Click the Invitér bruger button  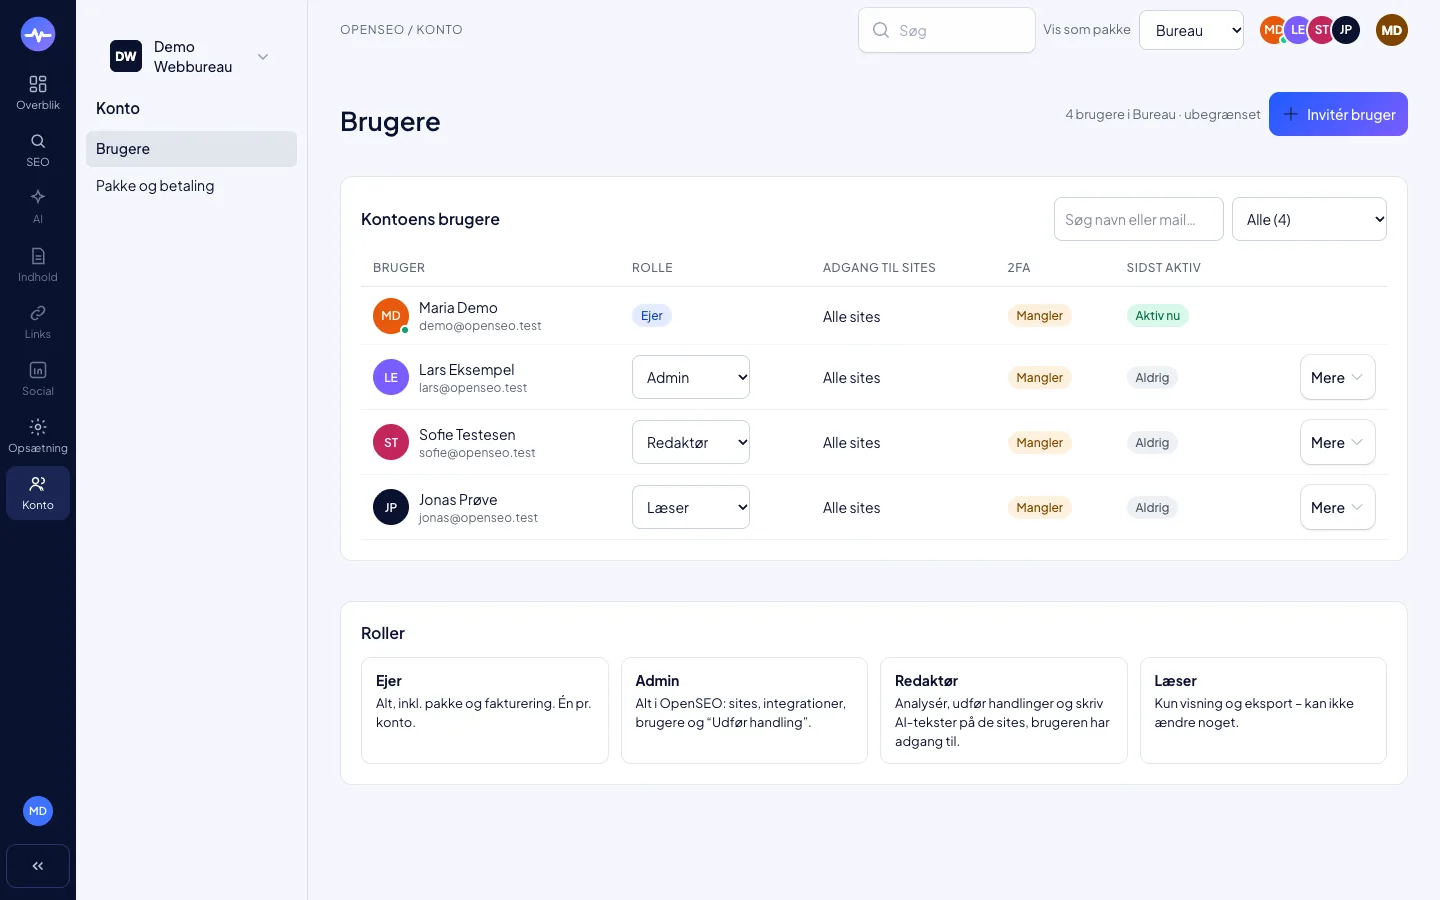[1338, 114]
